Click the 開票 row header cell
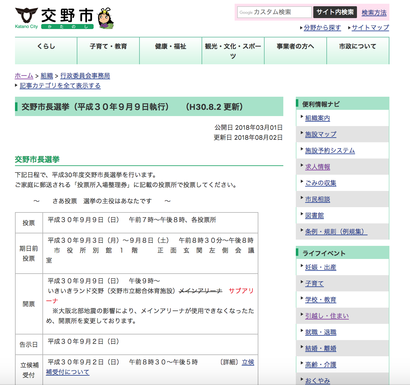Screen dimensions: 410x385 pyautogui.click(x=29, y=304)
